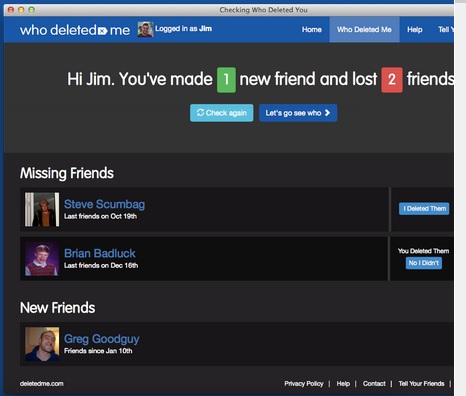
Task: Click Steve Scumbag's profile photo
Action: click(x=42, y=209)
